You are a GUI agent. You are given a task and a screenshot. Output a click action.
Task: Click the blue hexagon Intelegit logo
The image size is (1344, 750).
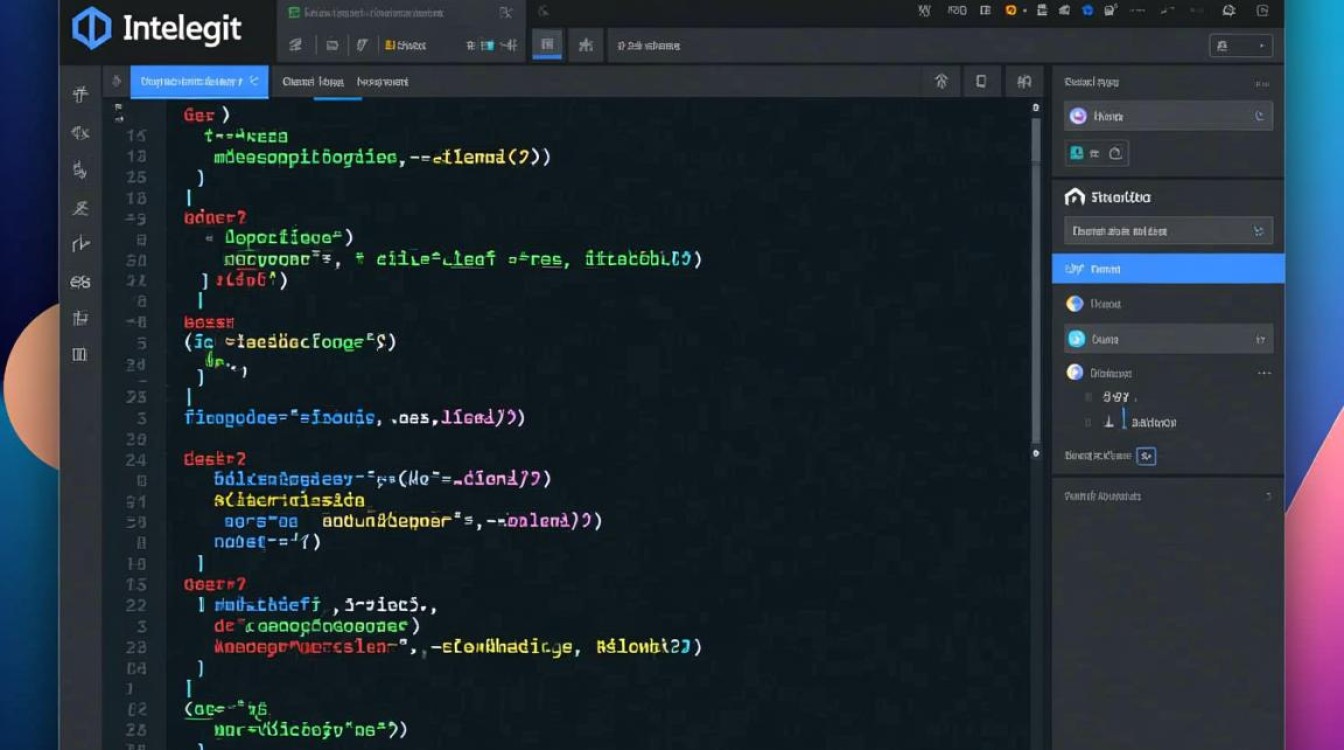pyautogui.click(x=91, y=28)
